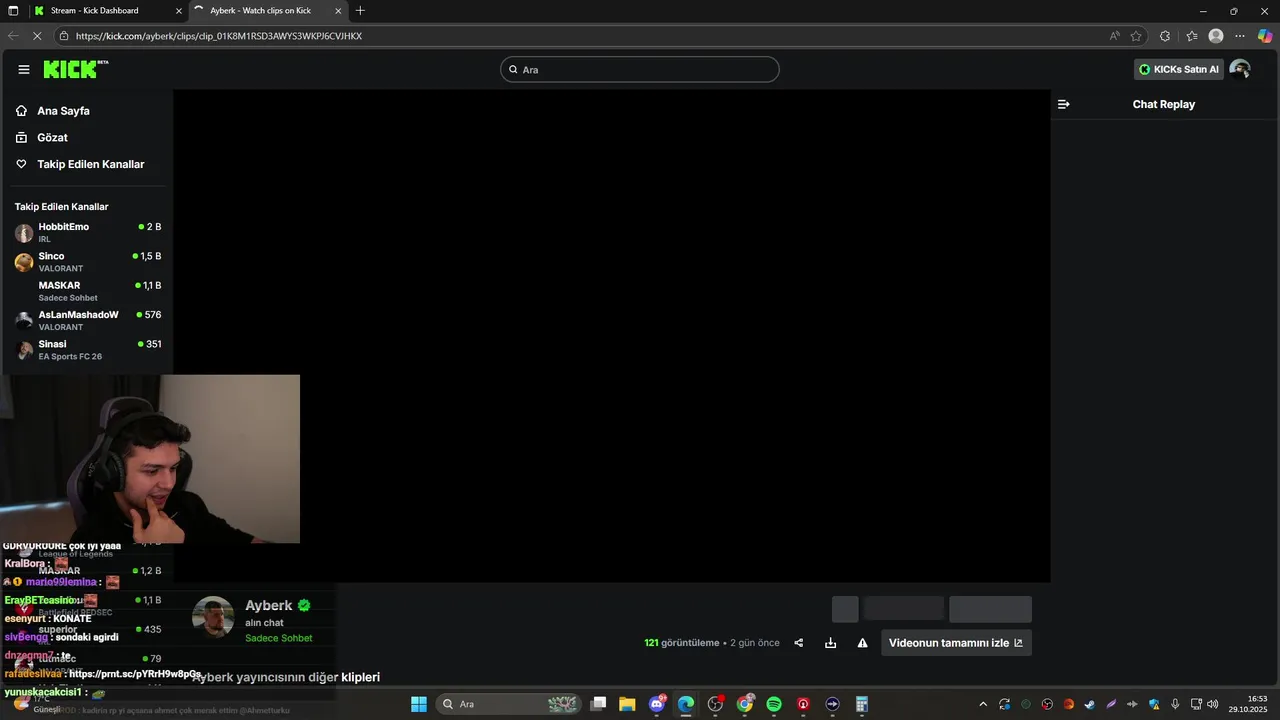Image resolution: width=1280 pixels, height=720 pixels.
Task: Click Ayberk's channel avatar
Action: 213,617
